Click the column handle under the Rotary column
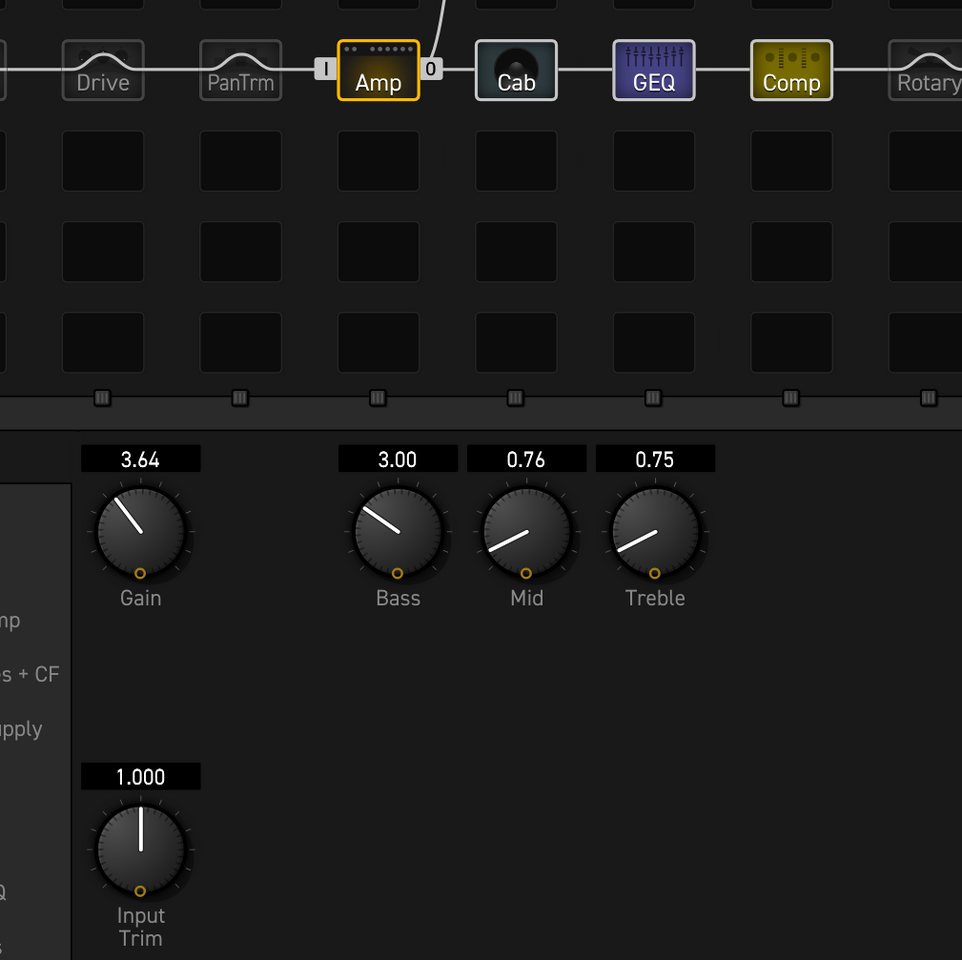 click(929, 398)
